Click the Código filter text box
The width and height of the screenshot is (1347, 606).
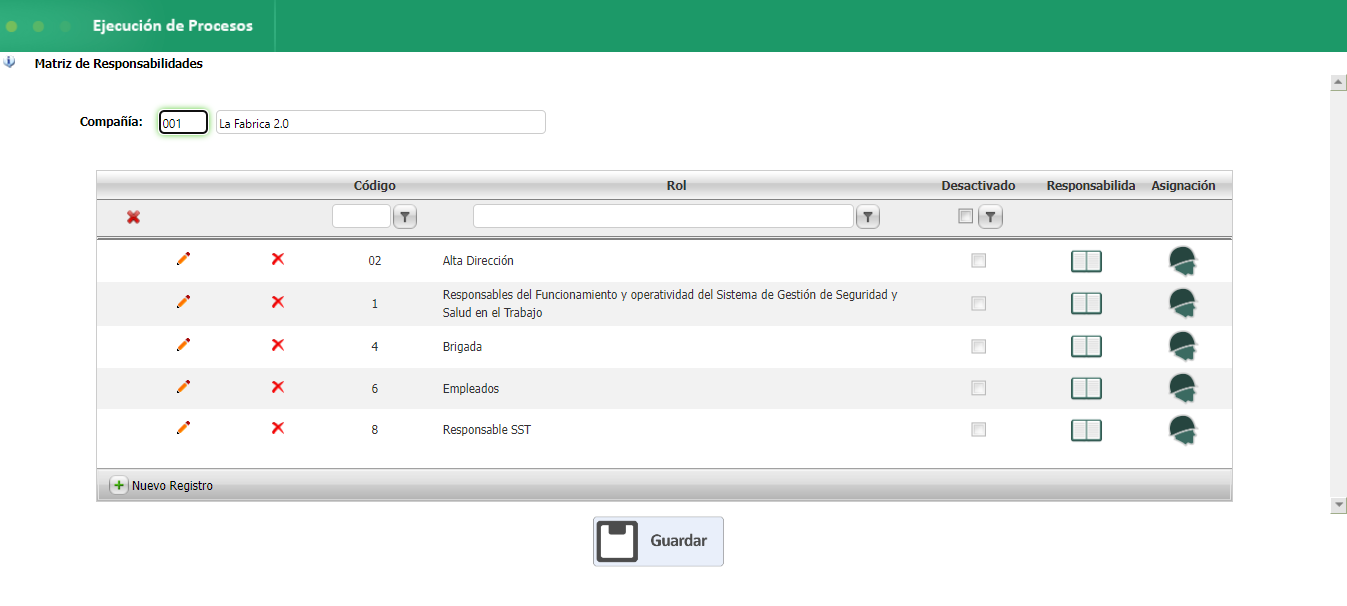pyautogui.click(x=361, y=217)
